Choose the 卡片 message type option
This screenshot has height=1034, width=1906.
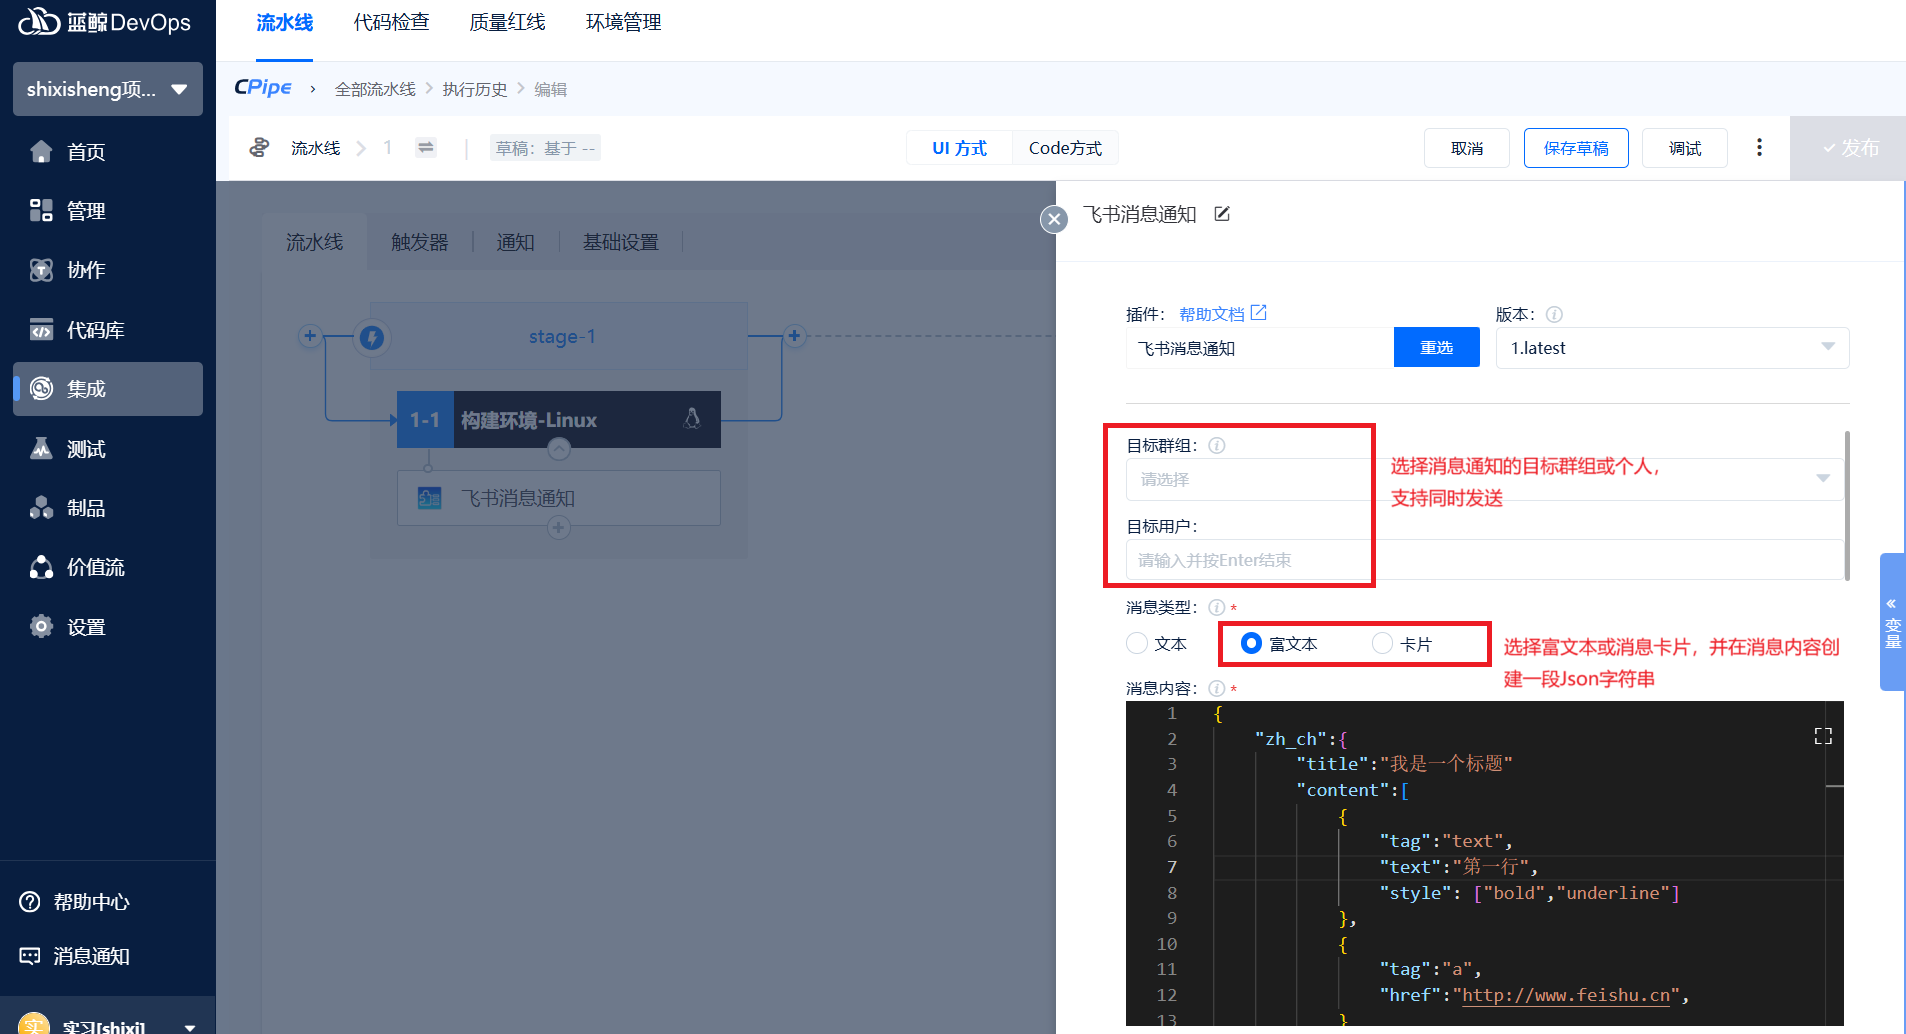point(1383,644)
